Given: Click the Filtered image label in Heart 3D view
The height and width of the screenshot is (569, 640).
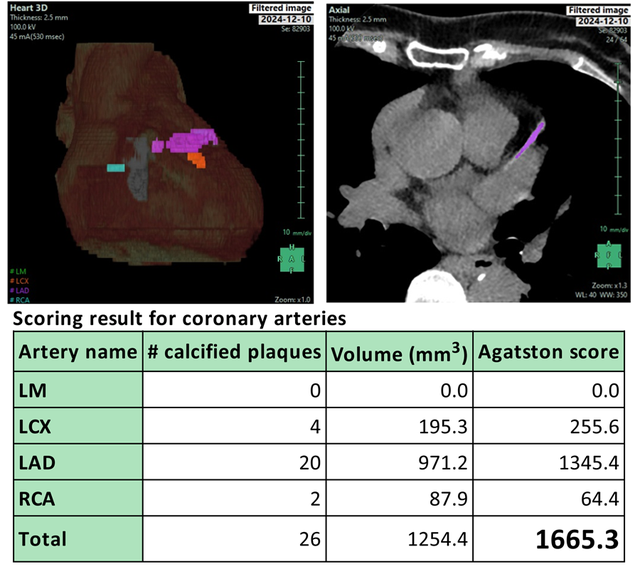Looking at the screenshot, I should 283,8.
